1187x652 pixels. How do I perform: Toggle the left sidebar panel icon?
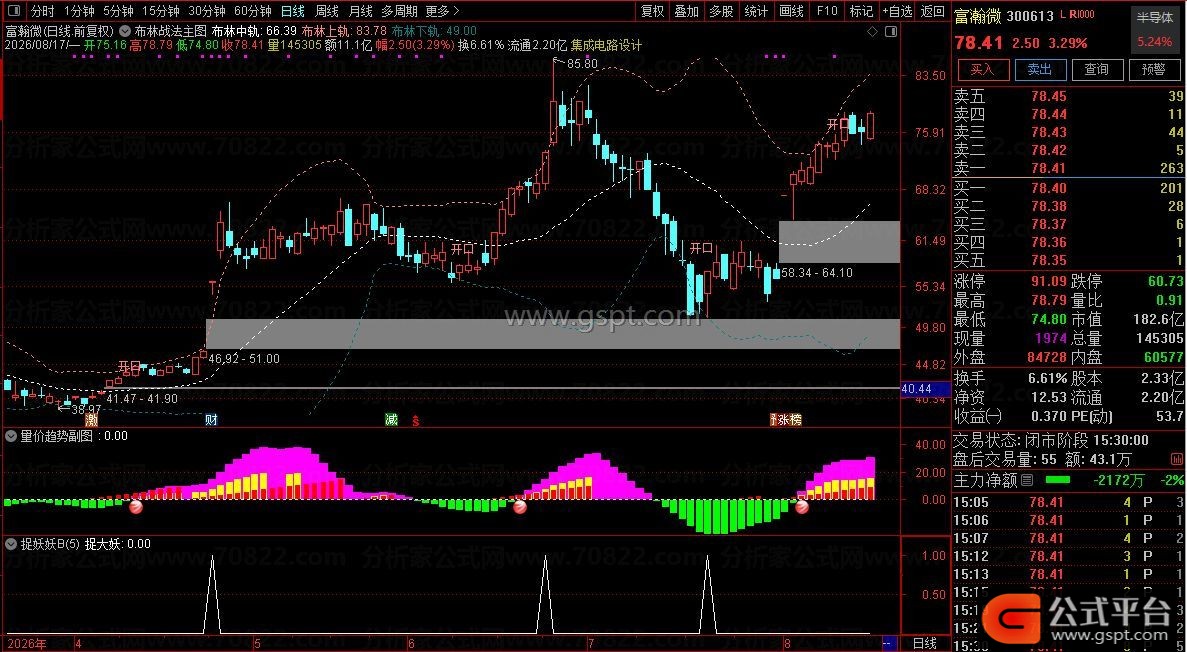[x=14, y=11]
